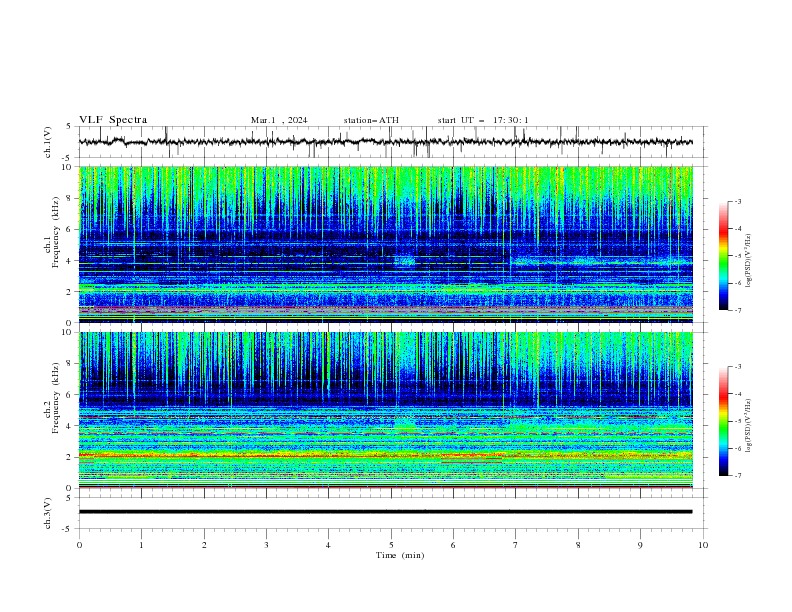Click tick label "3" on the time axis
Screen dimensions: 792x612
click(x=266, y=545)
